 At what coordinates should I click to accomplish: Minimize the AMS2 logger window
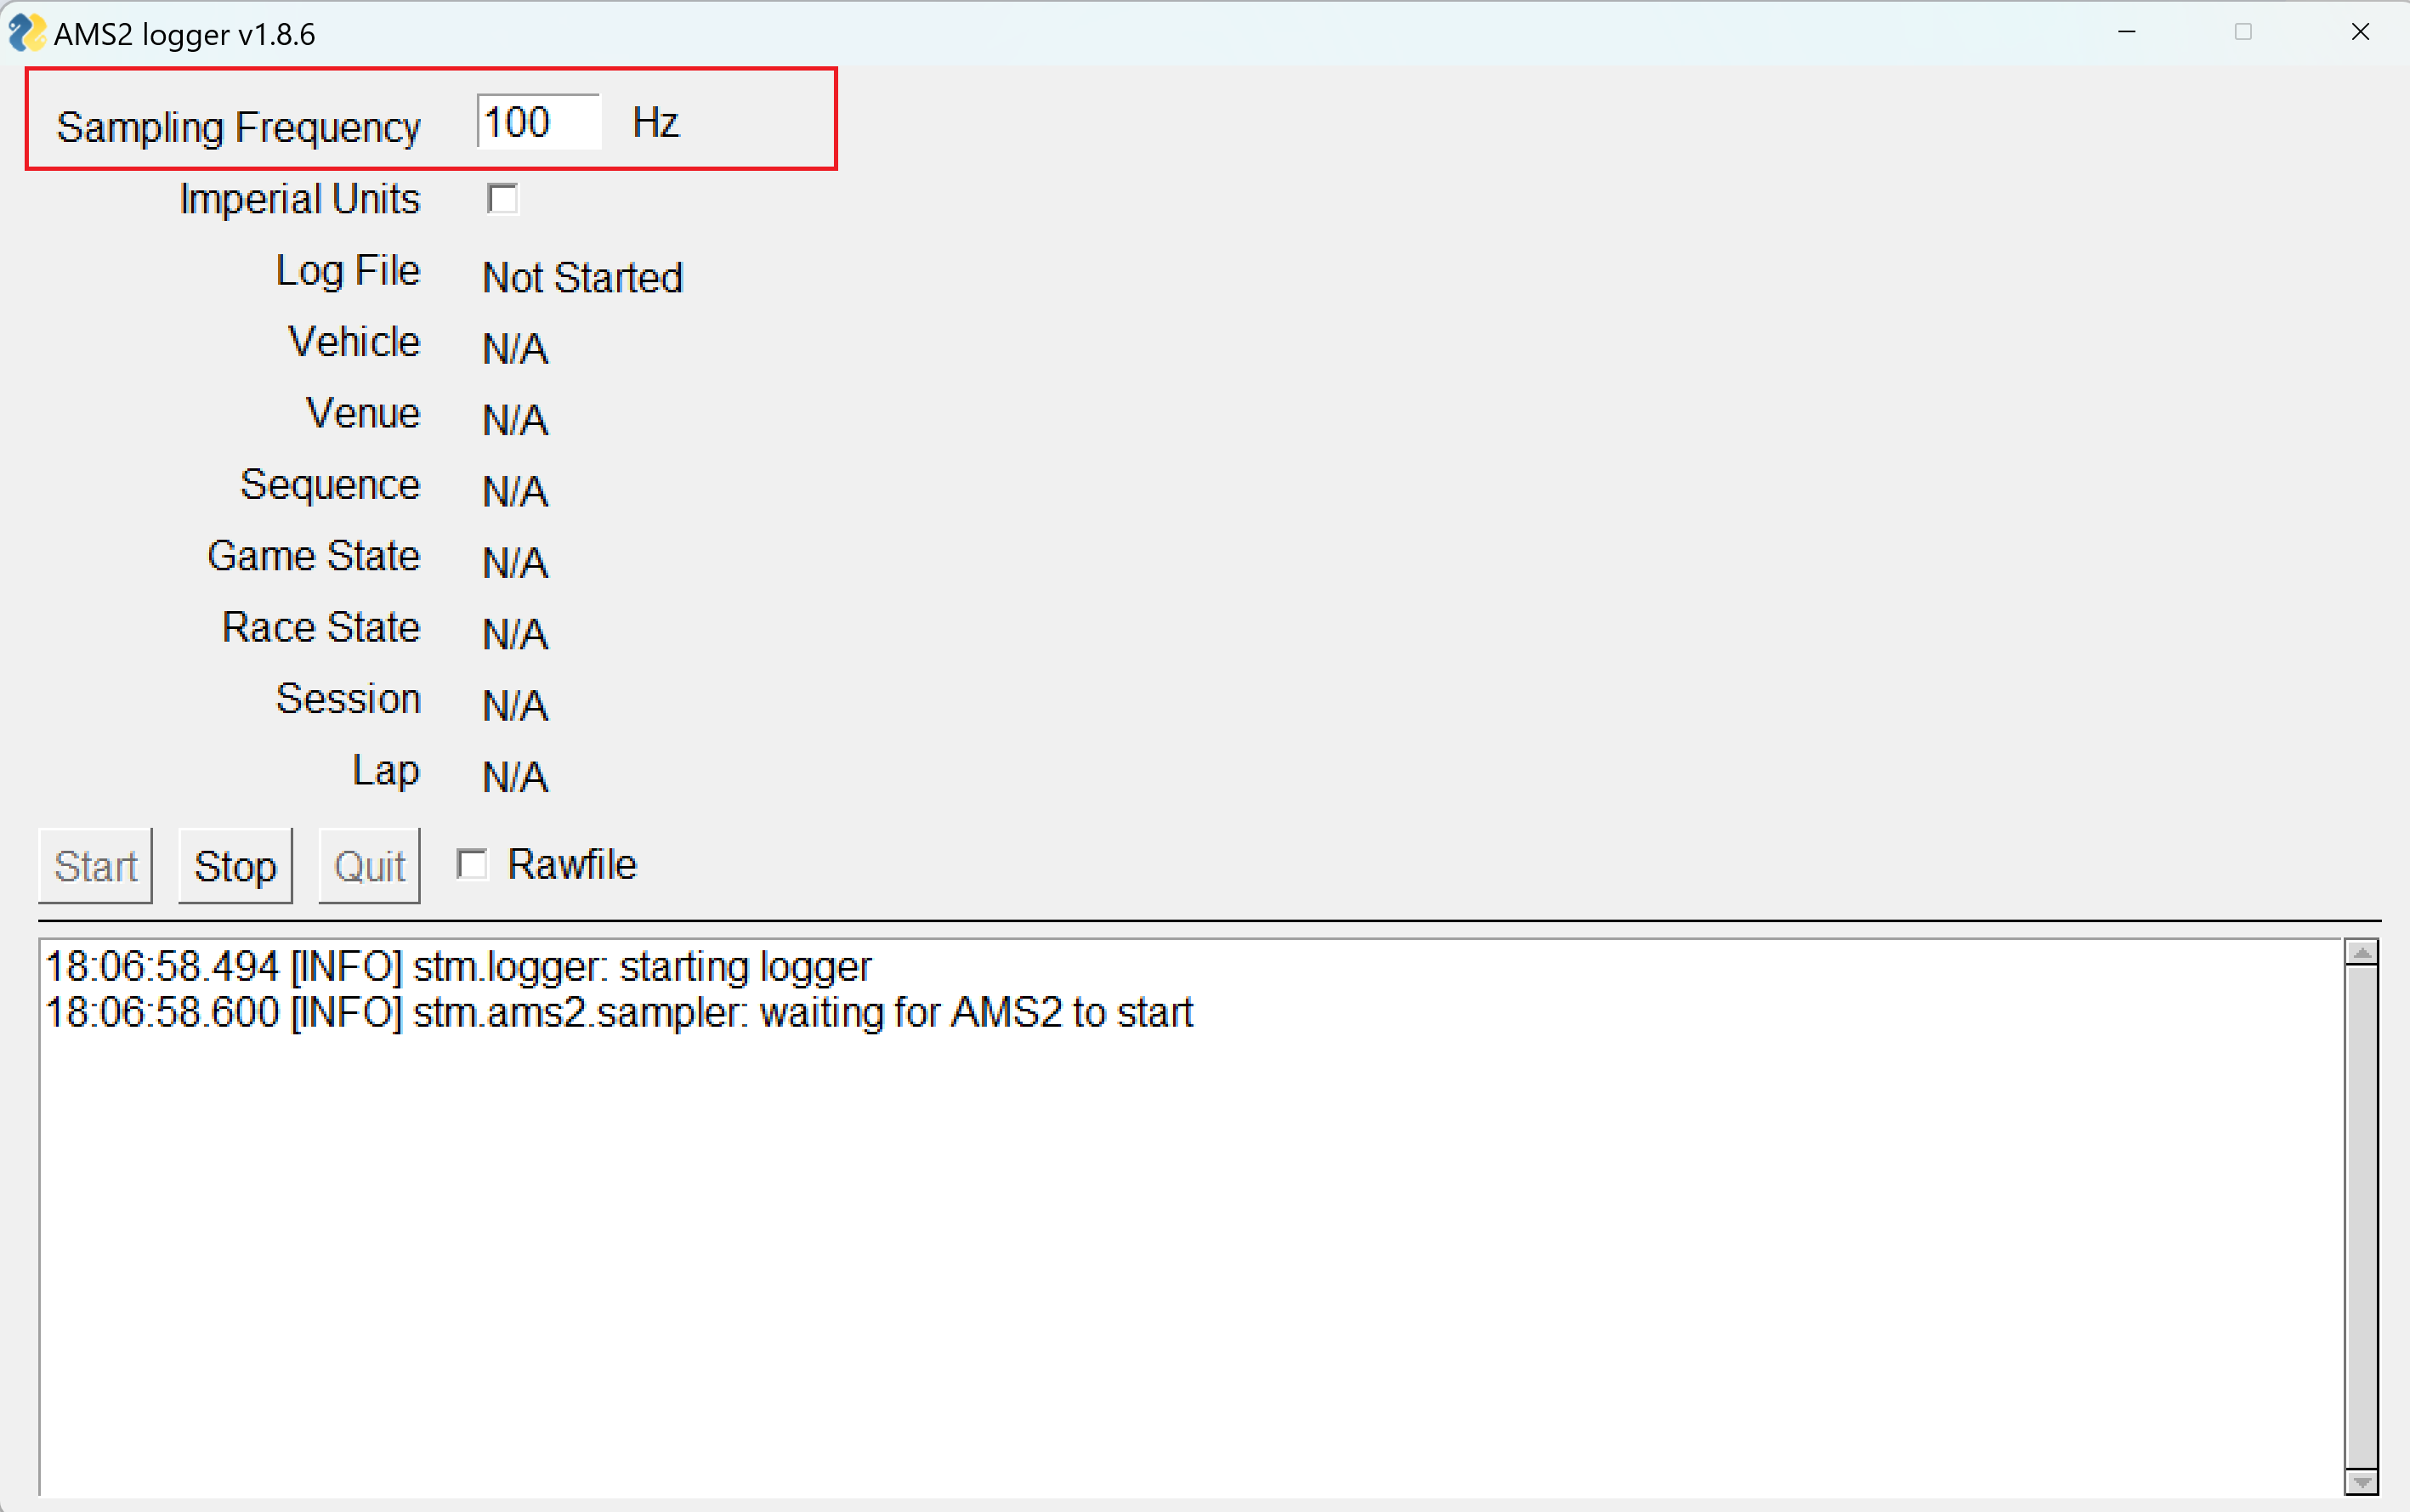[x=2127, y=32]
